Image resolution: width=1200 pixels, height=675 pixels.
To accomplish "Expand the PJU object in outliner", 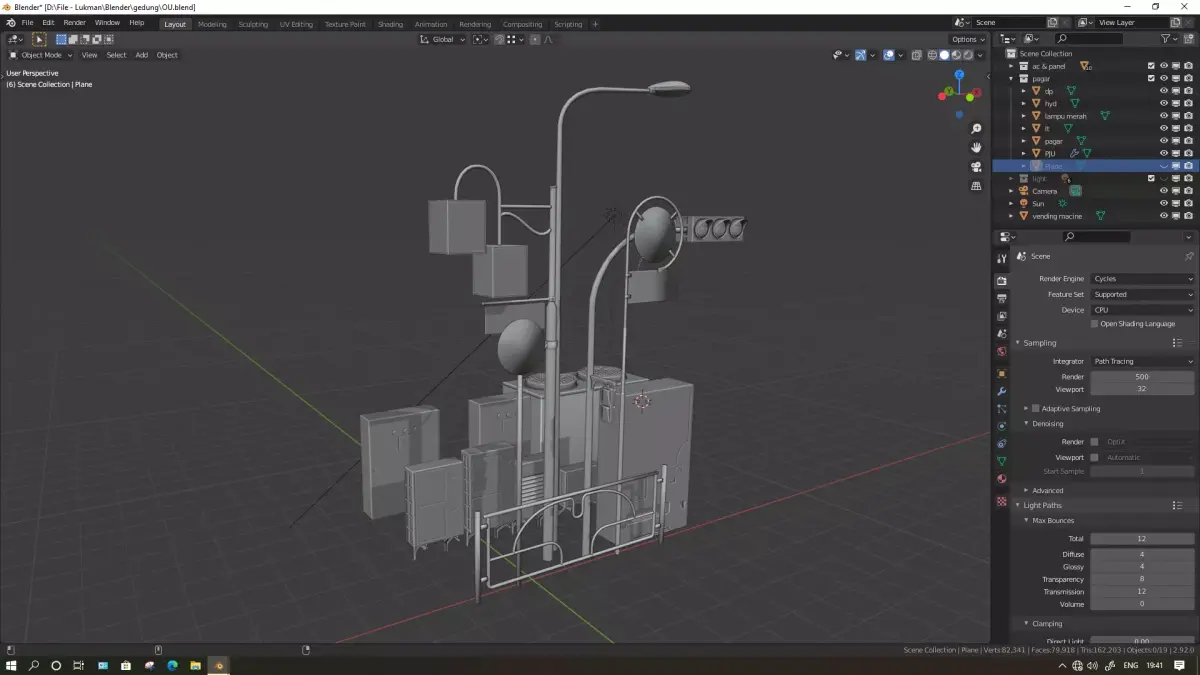I will [1023, 153].
